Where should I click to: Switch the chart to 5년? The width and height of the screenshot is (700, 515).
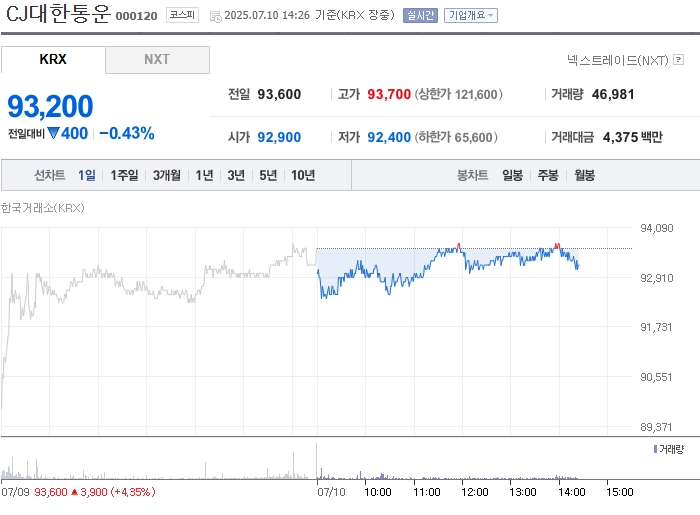268,175
